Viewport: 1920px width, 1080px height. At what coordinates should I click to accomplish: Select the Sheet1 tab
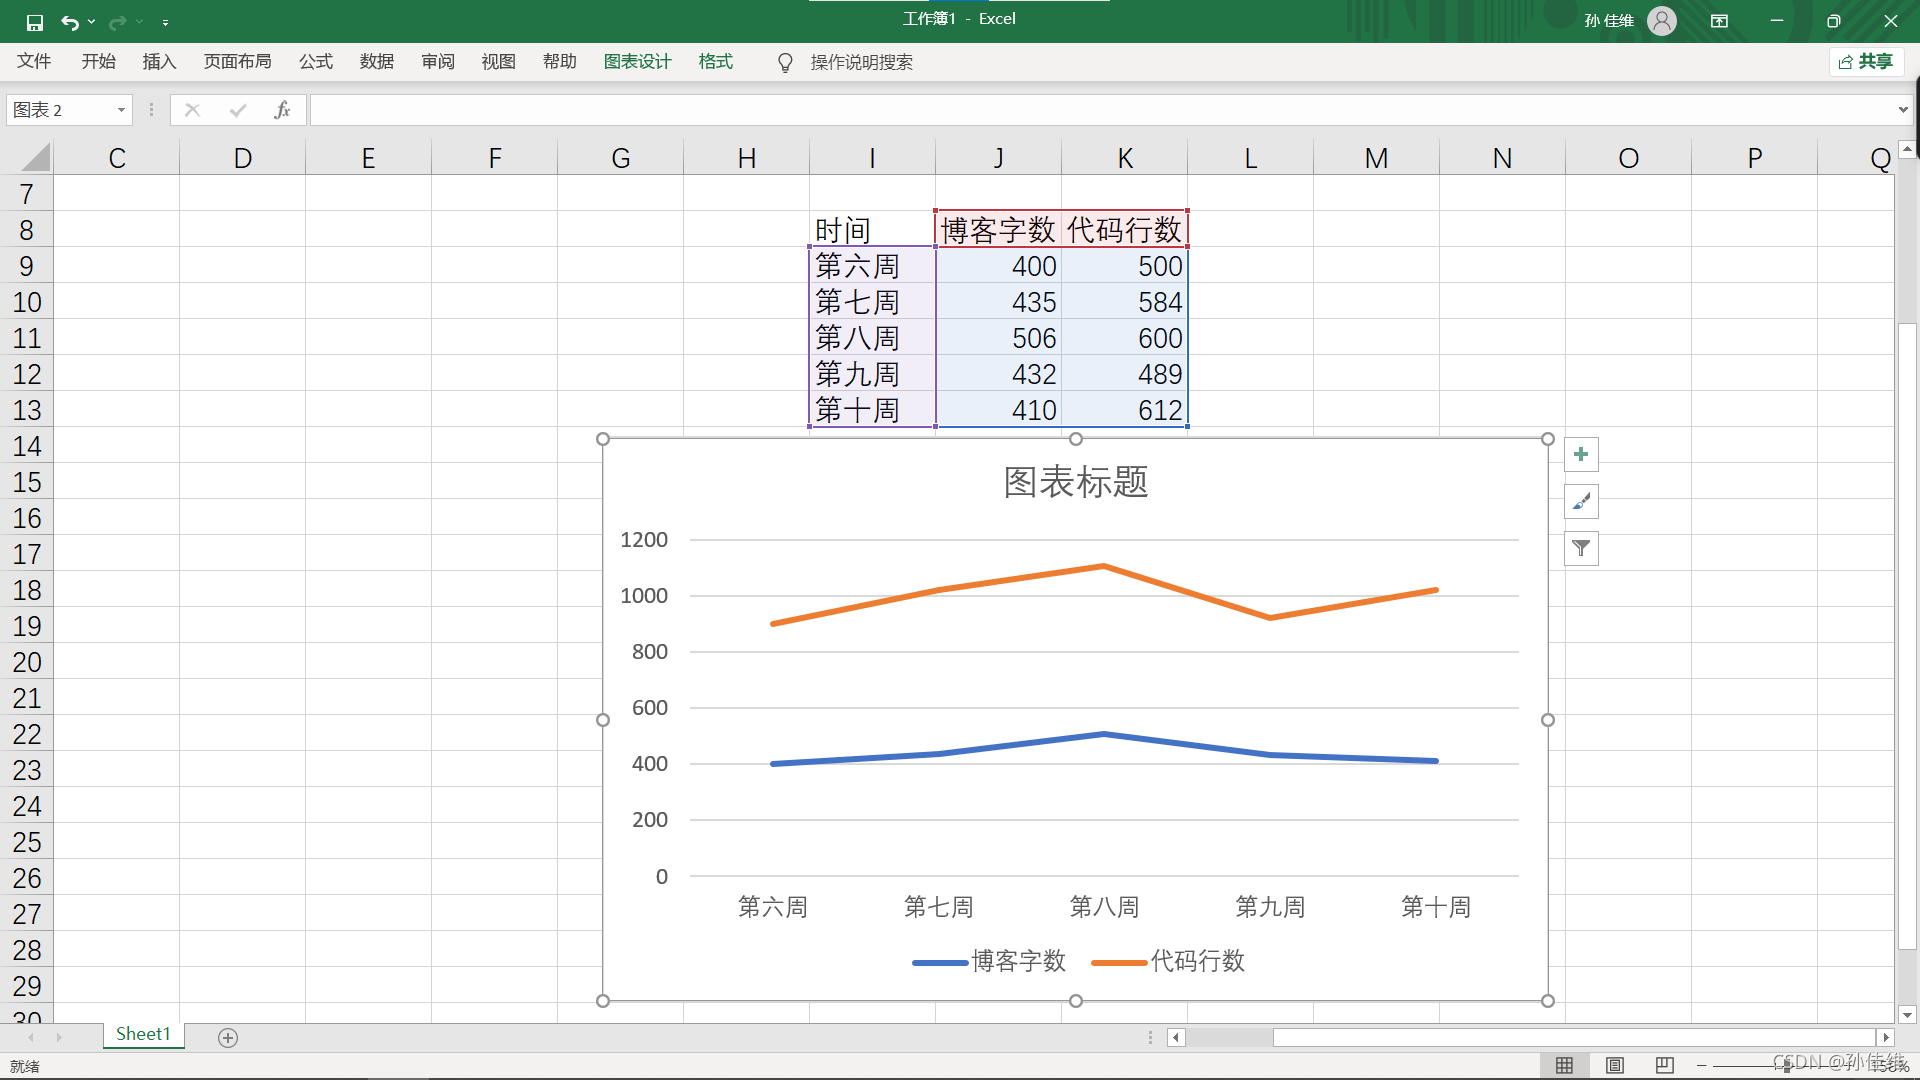point(143,1034)
